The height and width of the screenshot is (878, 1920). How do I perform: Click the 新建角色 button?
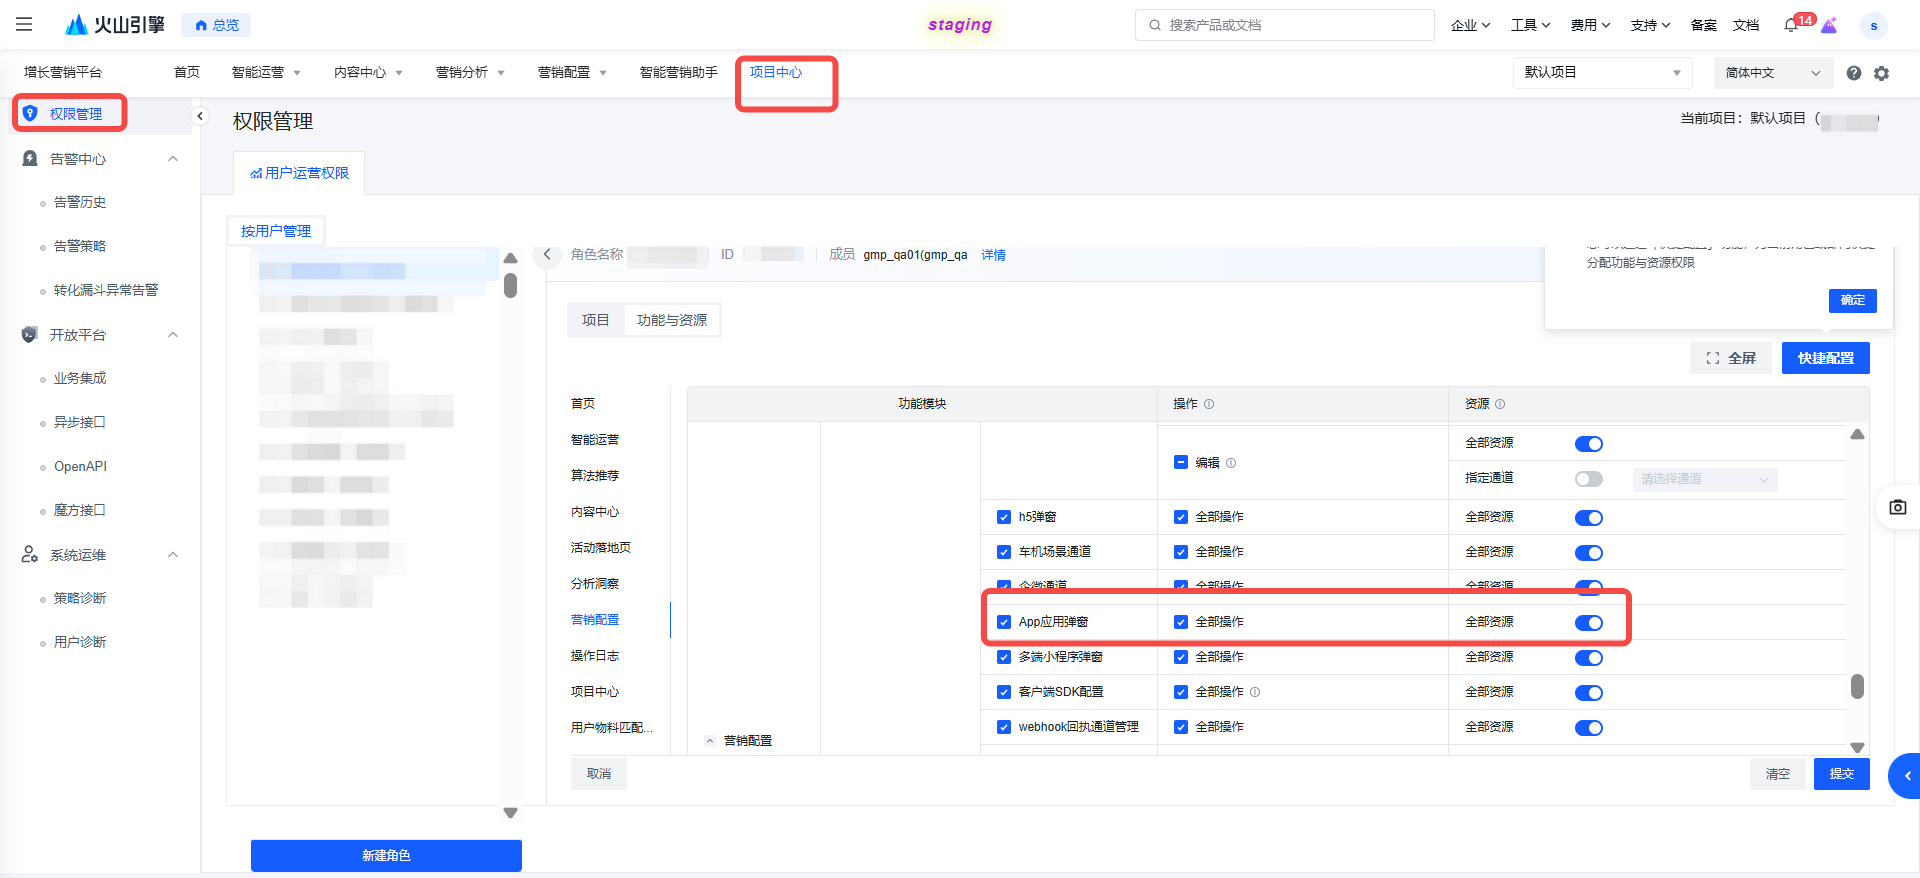click(386, 855)
